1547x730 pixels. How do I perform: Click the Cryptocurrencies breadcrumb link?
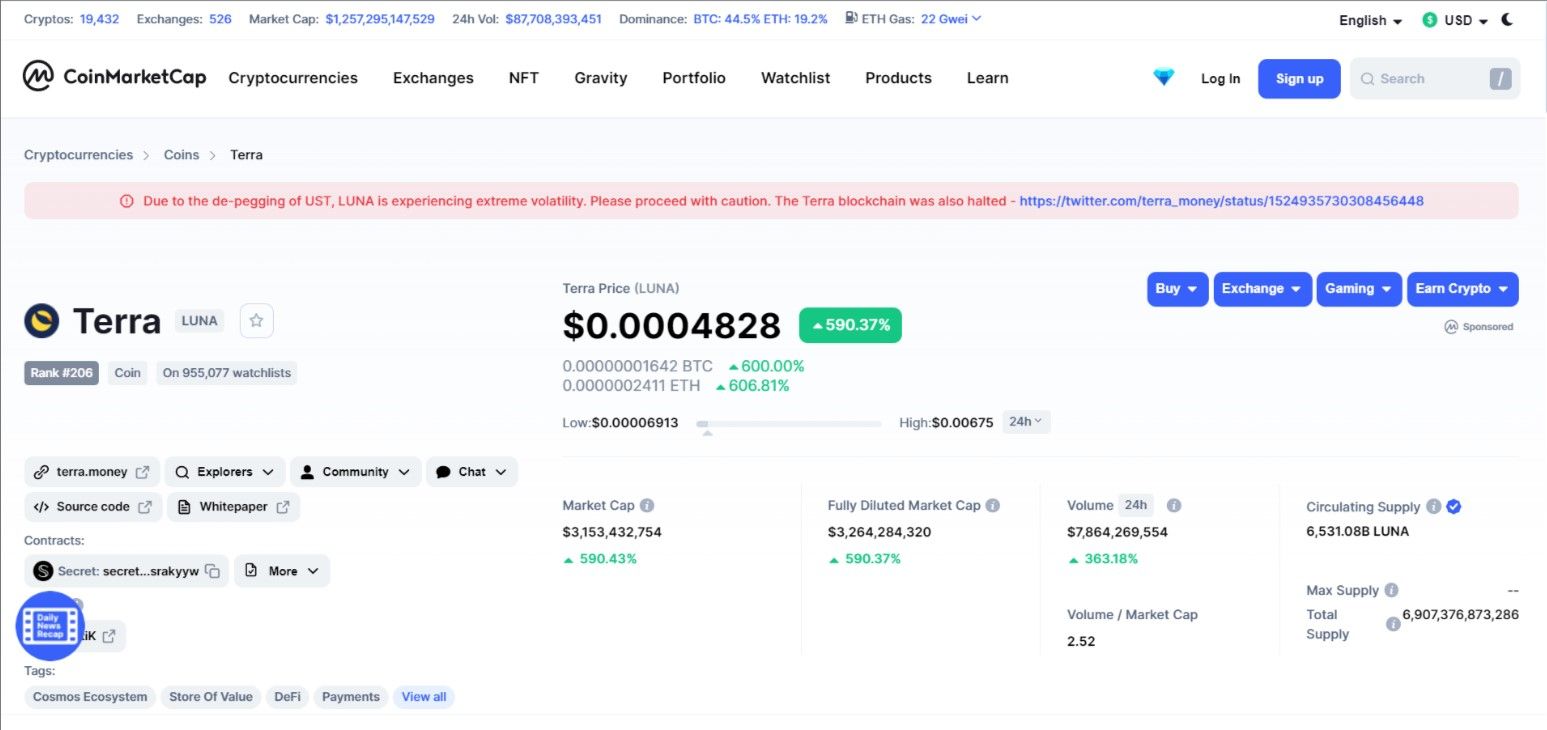[x=78, y=155]
